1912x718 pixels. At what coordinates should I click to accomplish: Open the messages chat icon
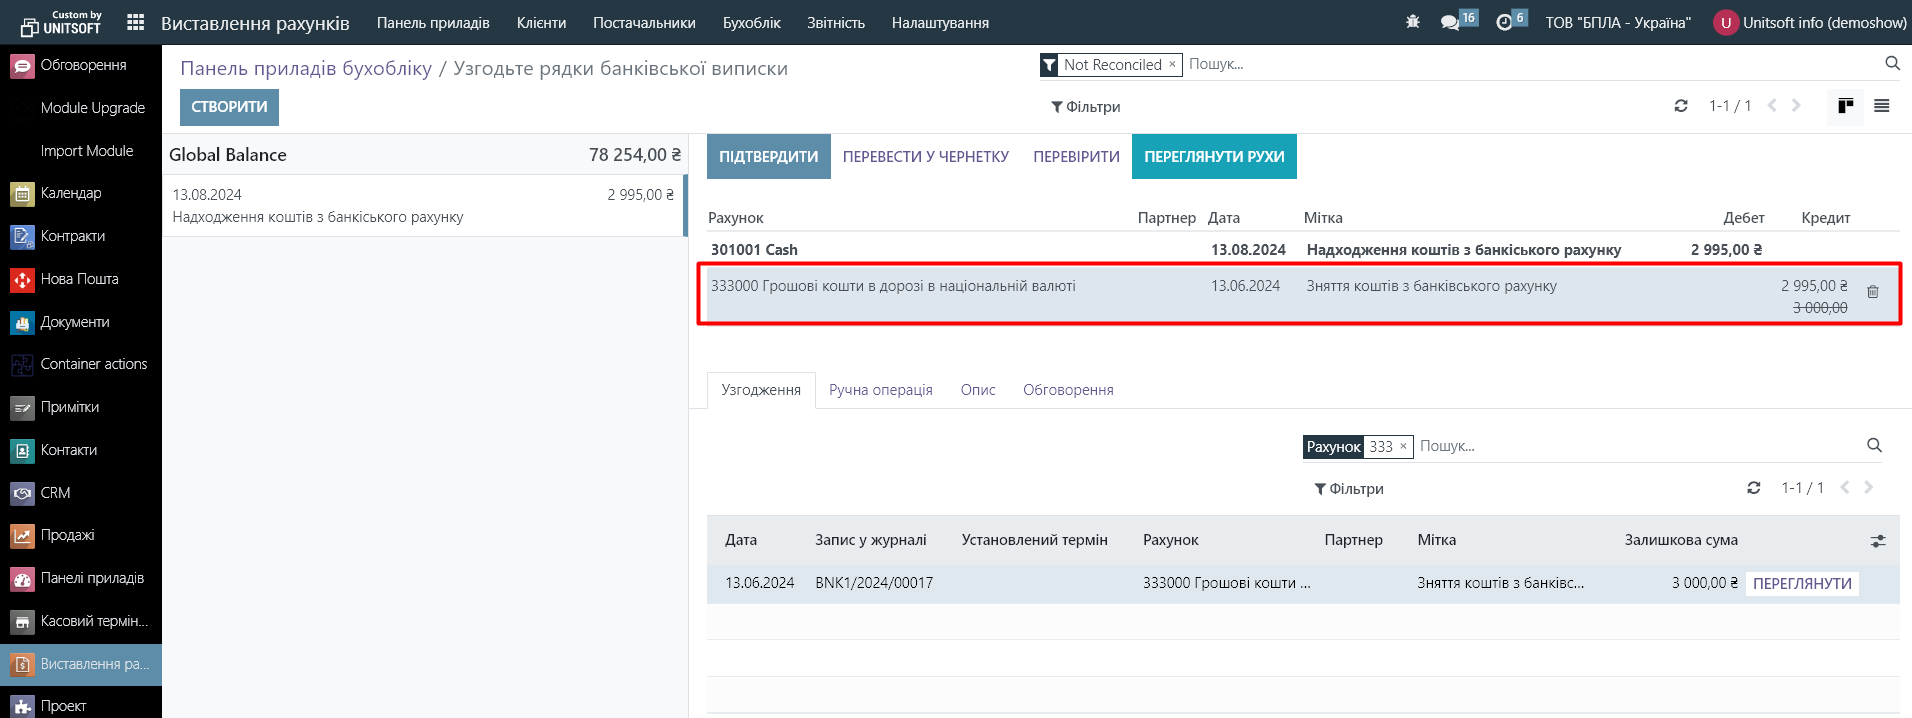click(x=1450, y=22)
